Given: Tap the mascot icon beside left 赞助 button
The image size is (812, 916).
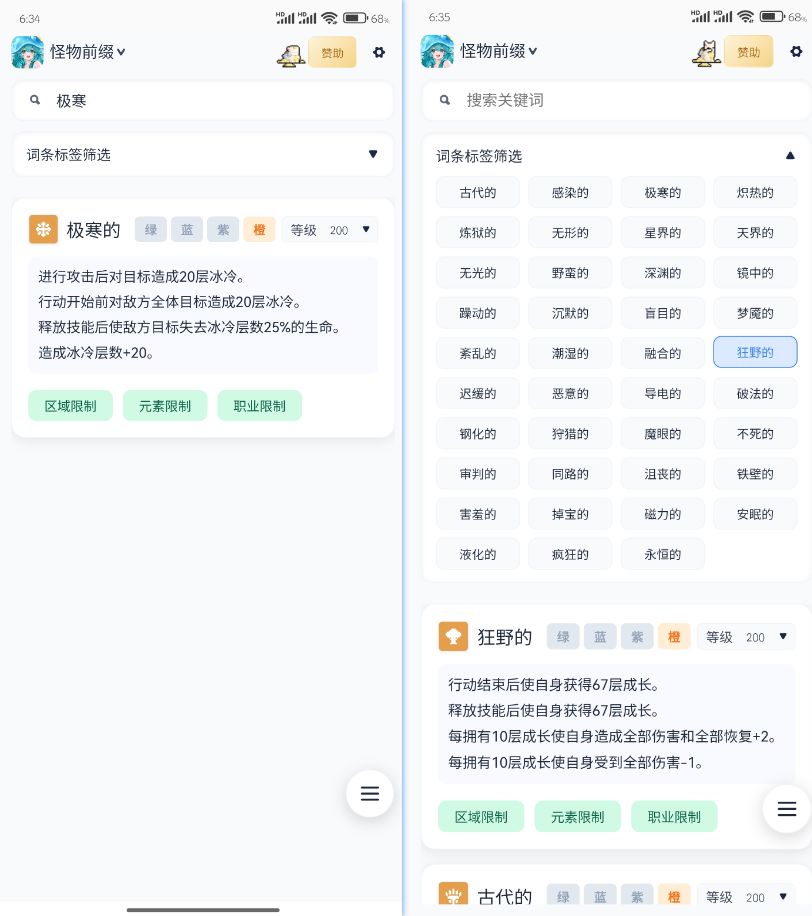Looking at the screenshot, I should point(291,55).
